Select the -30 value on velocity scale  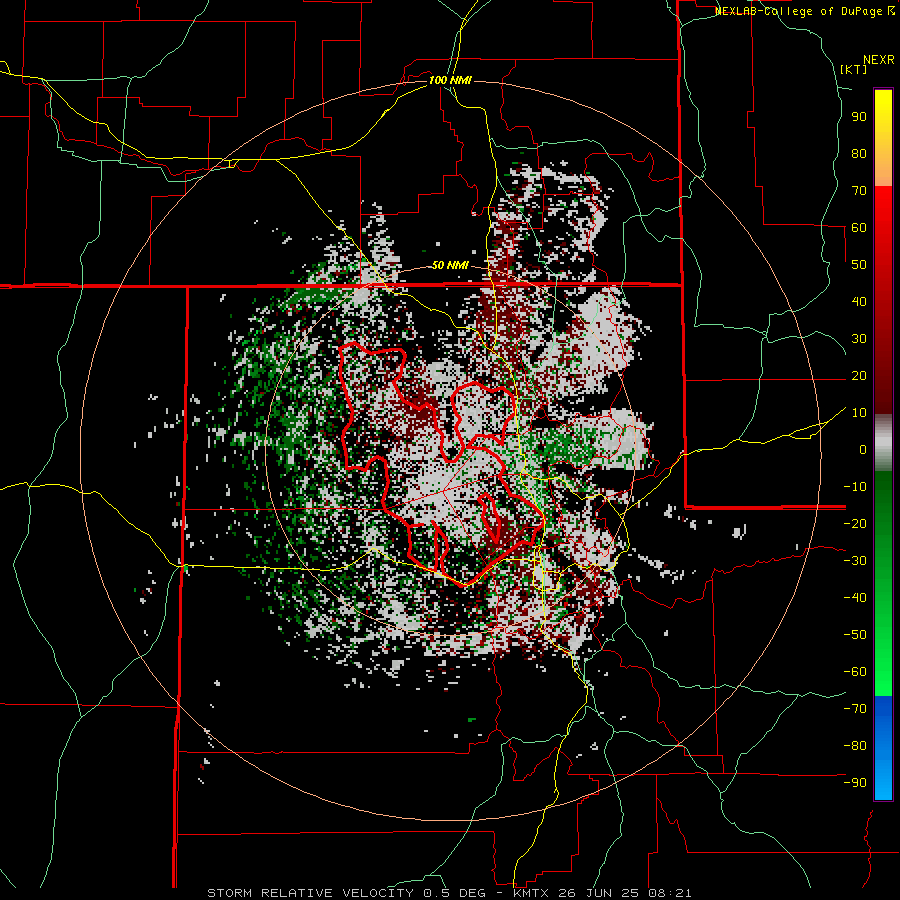[855, 561]
